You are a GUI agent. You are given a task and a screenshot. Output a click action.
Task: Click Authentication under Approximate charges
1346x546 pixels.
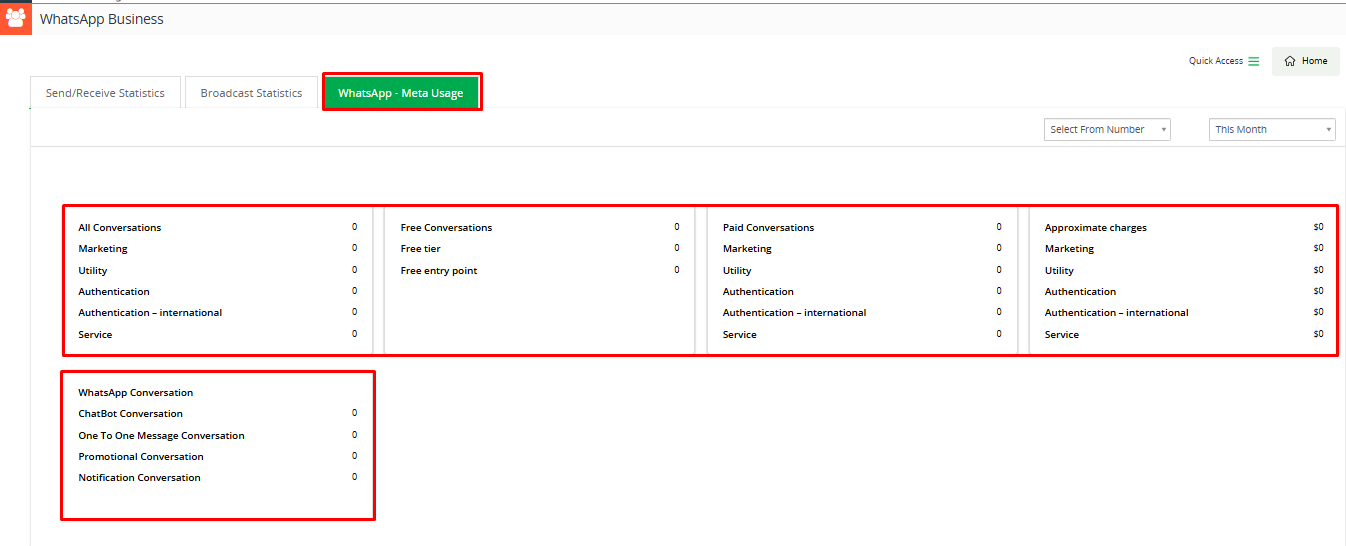(x=1080, y=292)
